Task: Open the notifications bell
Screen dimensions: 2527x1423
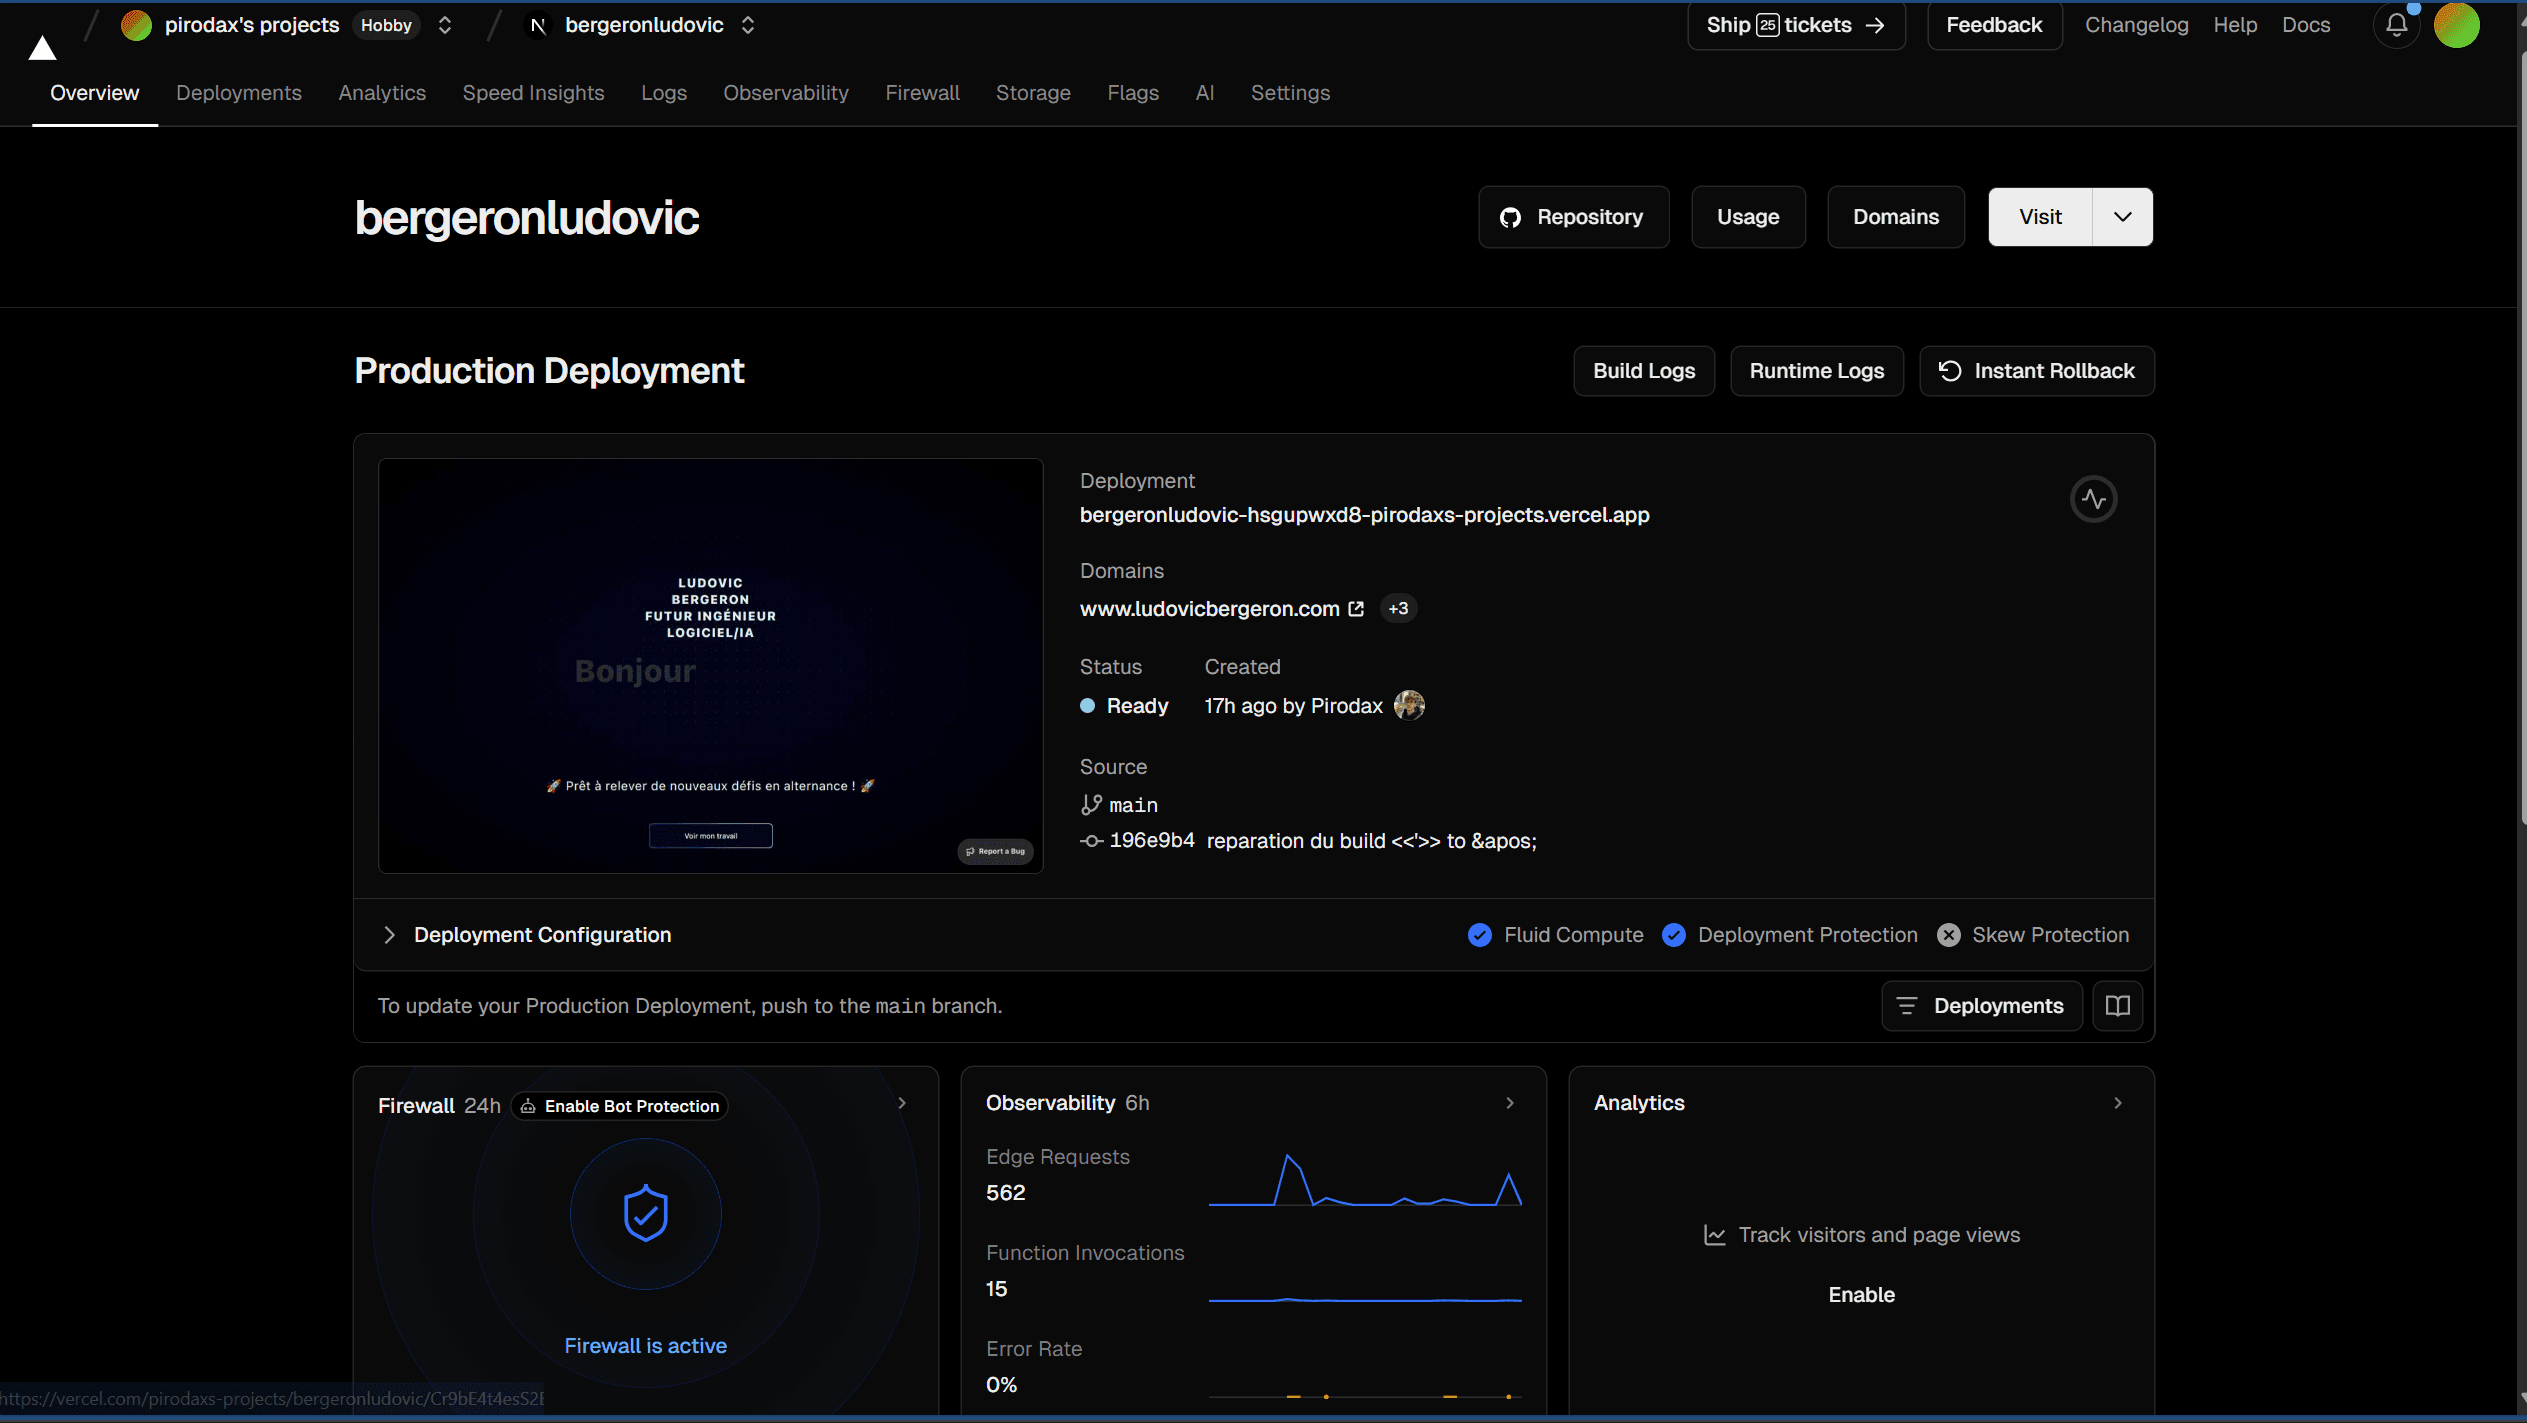Action: 2396,25
